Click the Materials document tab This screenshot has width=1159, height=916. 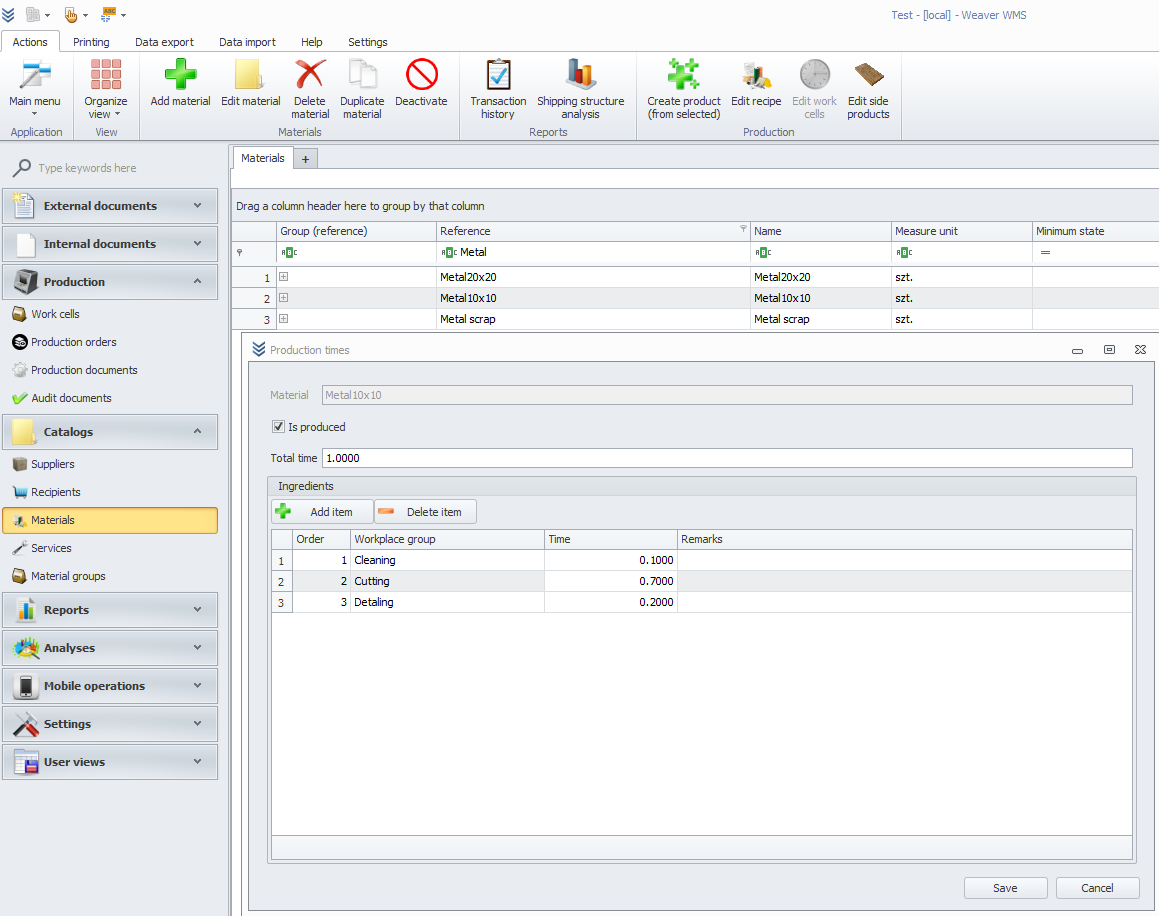[262, 158]
